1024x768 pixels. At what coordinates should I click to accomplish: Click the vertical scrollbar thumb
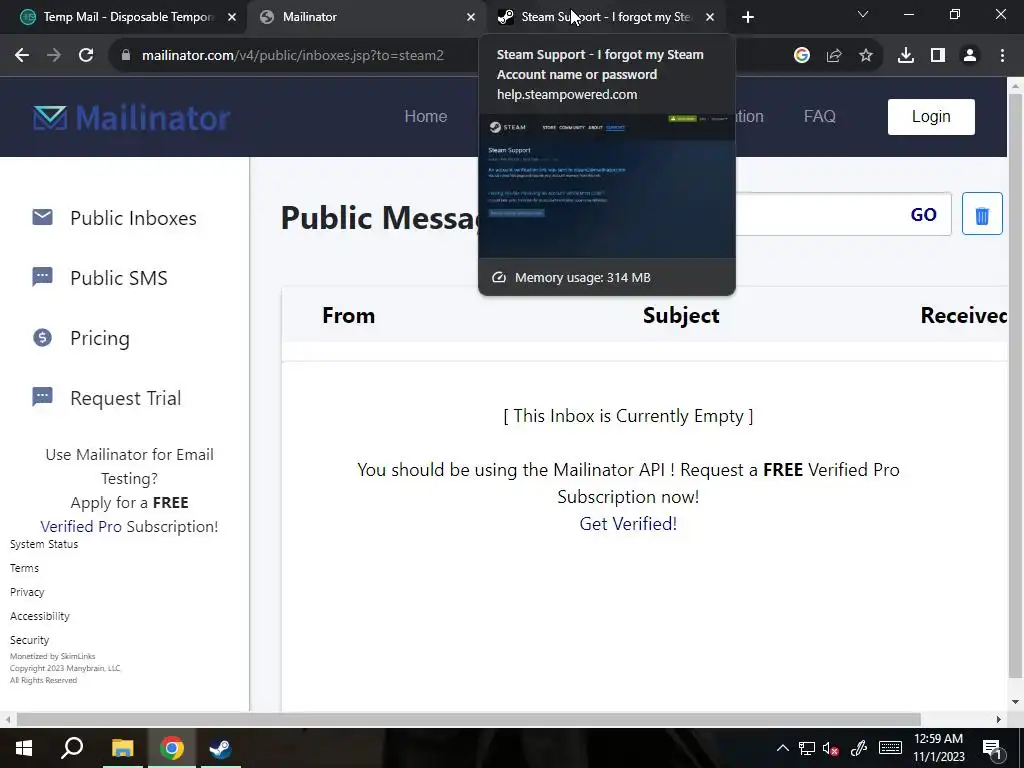[x=1015, y=385]
